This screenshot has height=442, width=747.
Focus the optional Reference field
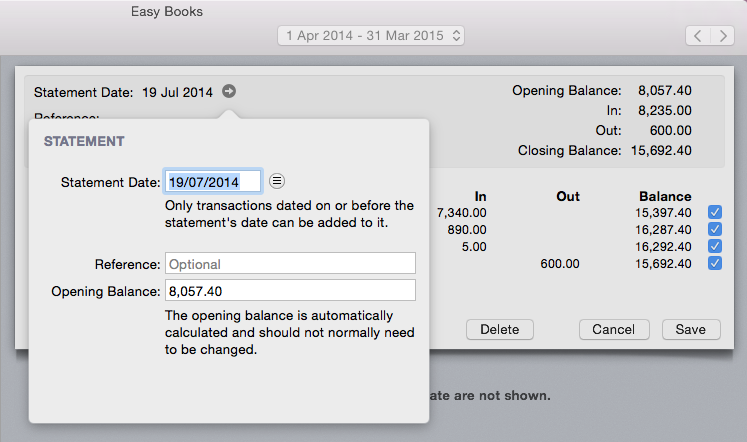coord(290,264)
